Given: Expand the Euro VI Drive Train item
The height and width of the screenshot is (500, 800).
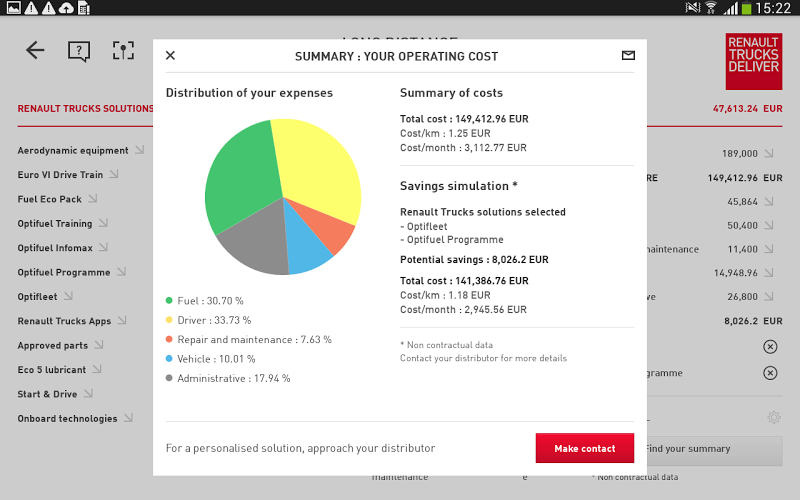Looking at the screenshot, I should (113, 174).
